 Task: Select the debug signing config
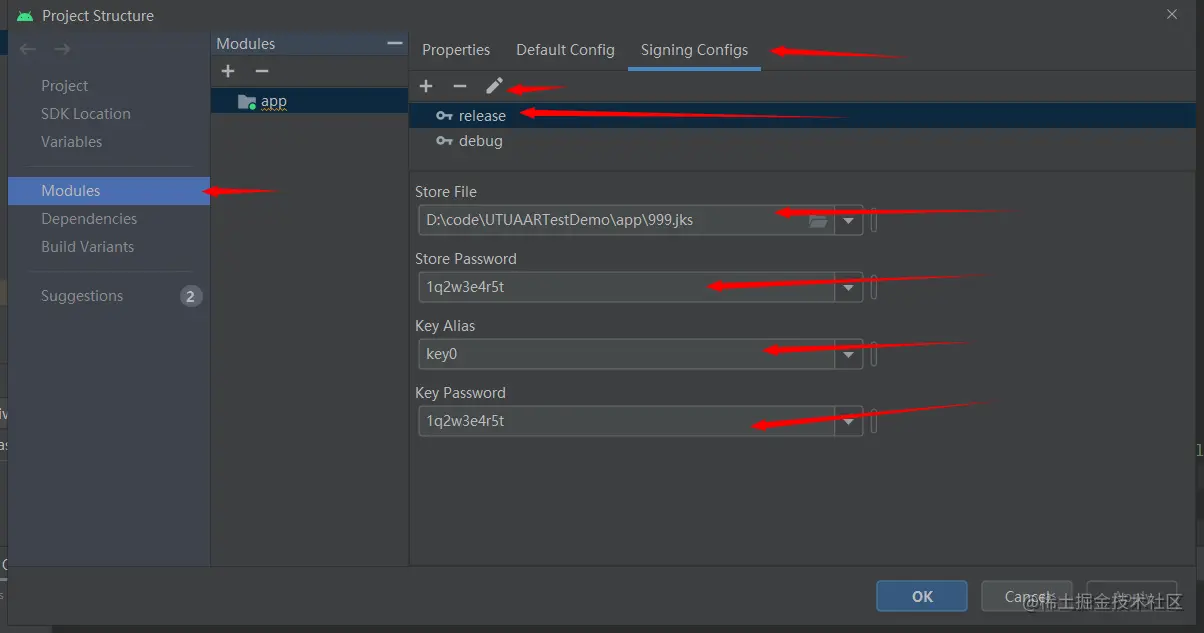(x=802, y=141)
